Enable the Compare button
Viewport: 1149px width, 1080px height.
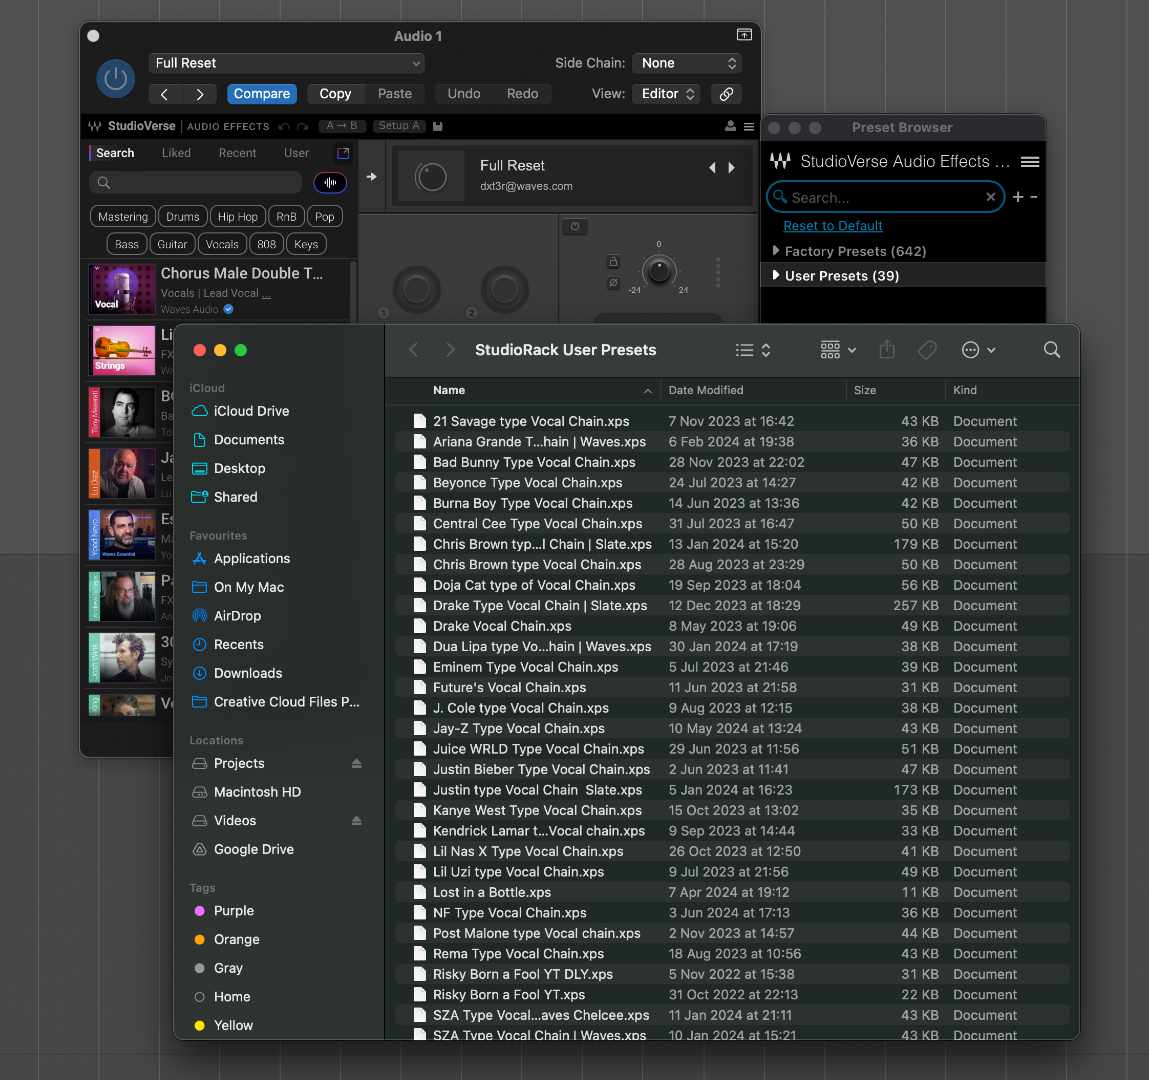click(x=262, y=93)
